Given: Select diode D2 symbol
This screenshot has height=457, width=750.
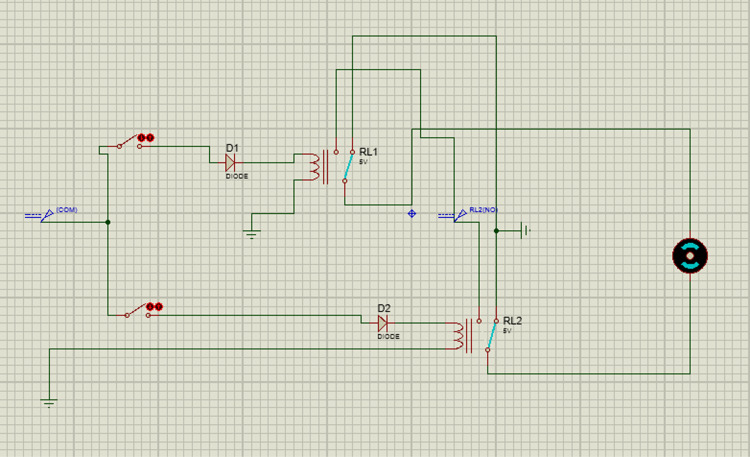Looking at the screenshot, I should point(382,323).
